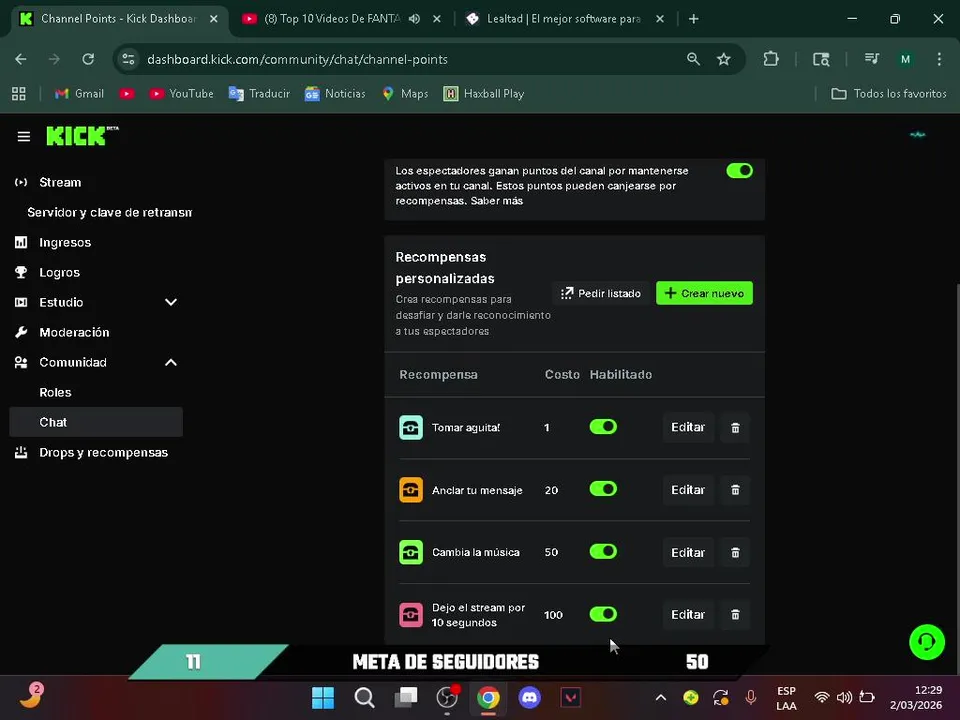
Task: Switch to the YouTube Top 10 Videos tab
Action: [331, 19]
